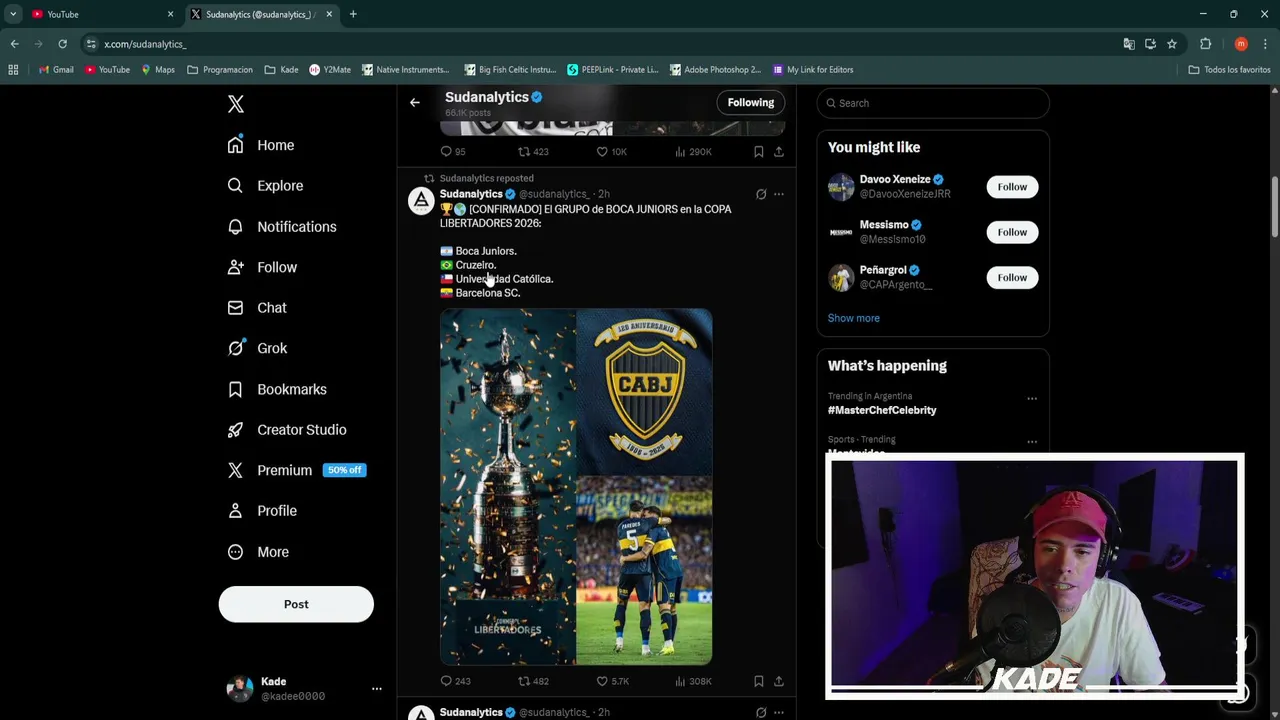Follow Messismo
This screenshot has height=720, width=1280.
tap(1012, 232)
